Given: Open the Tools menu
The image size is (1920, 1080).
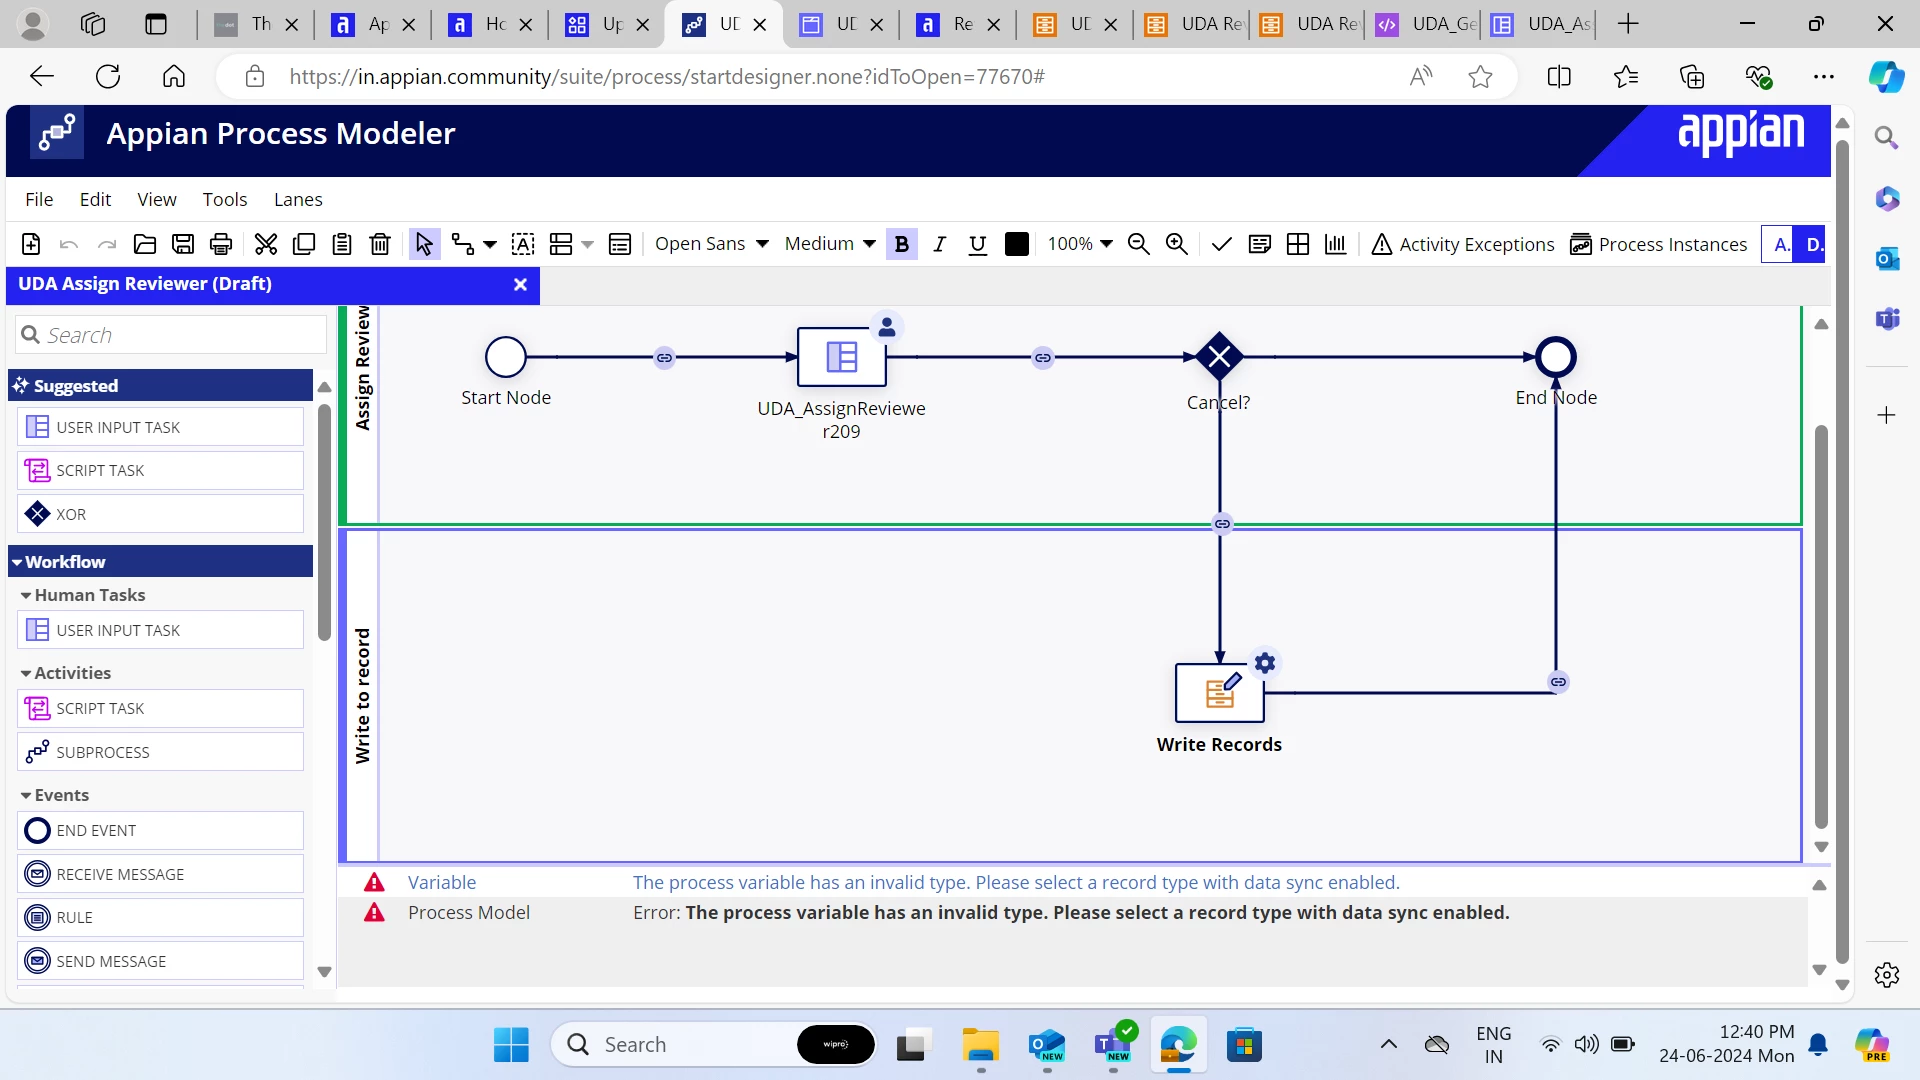Looking at the screenshot, I should [225, 199].
